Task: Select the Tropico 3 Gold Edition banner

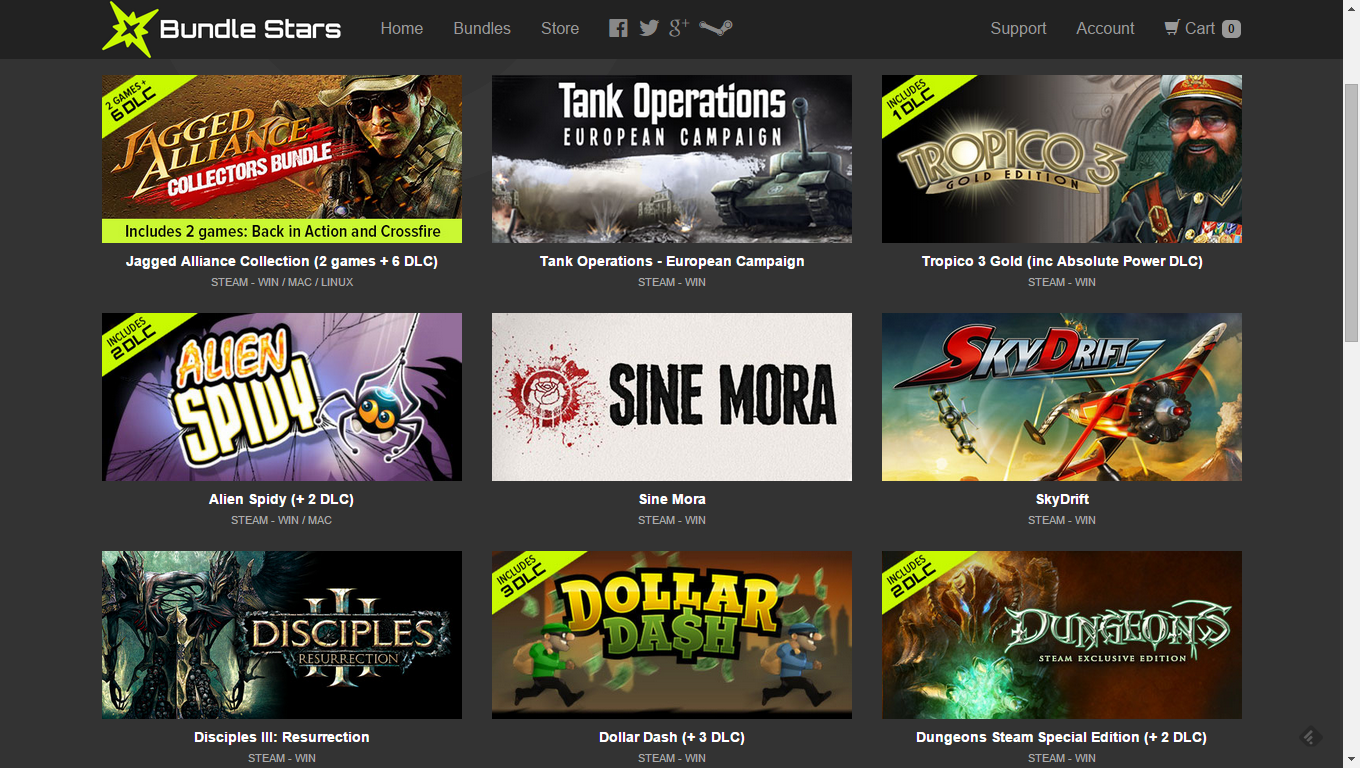Action: [1062, 159]
